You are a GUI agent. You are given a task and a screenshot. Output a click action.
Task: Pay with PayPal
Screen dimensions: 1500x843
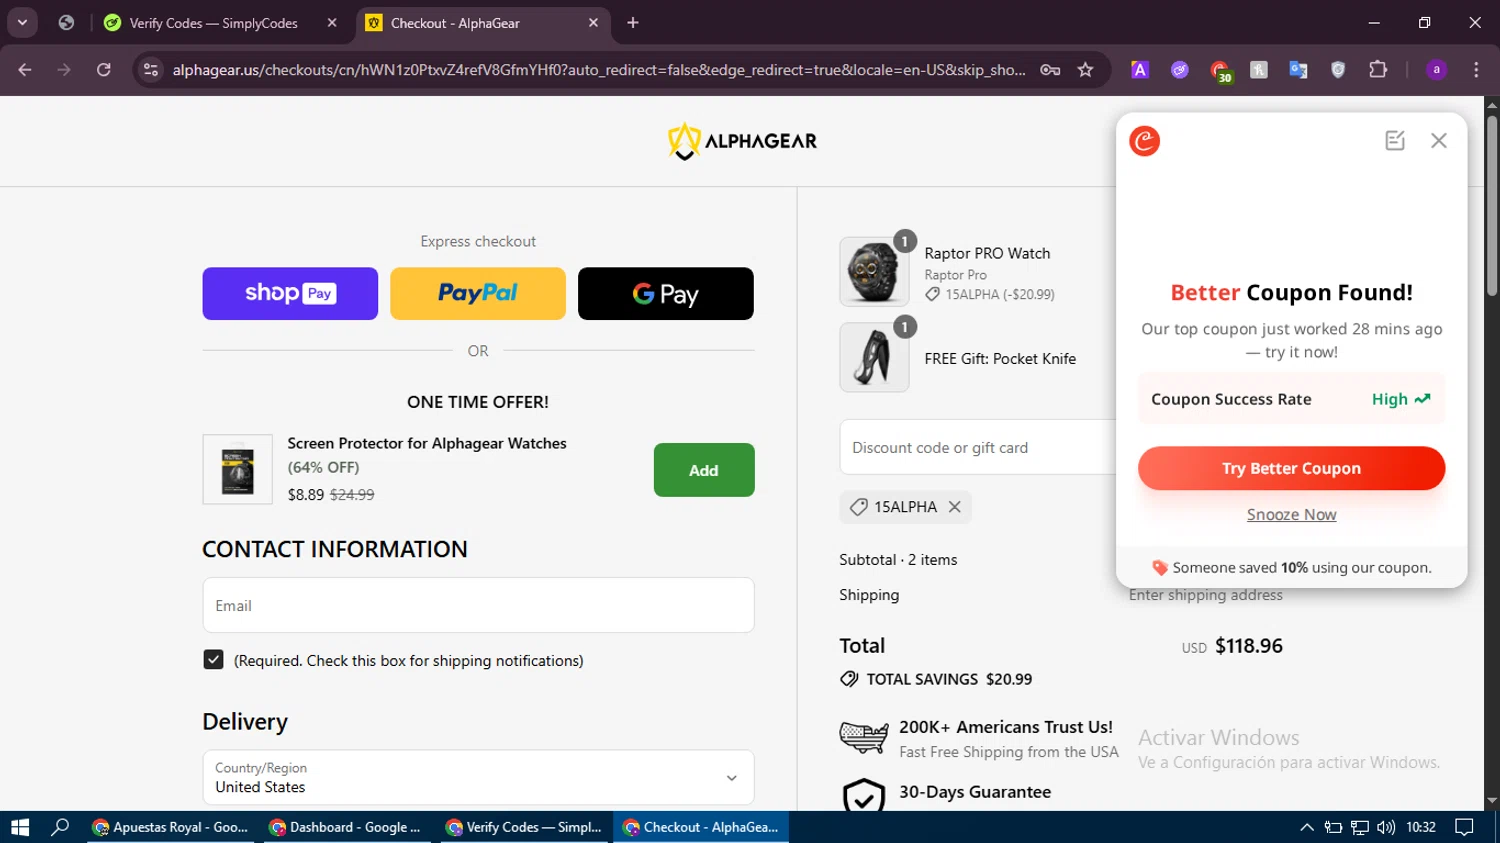click(478, 293)
